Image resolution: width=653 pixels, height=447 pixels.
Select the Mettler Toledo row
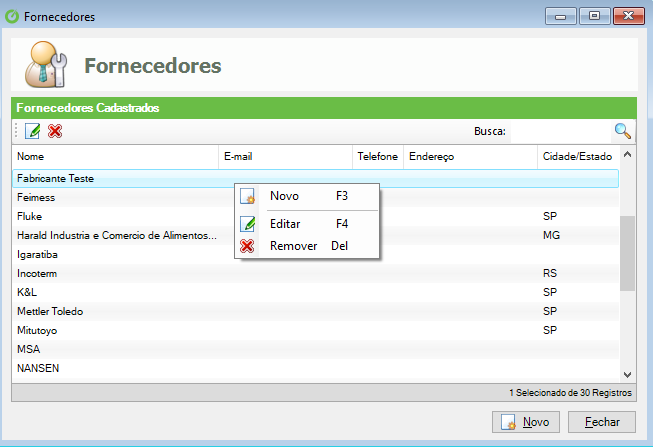(316, 312)
